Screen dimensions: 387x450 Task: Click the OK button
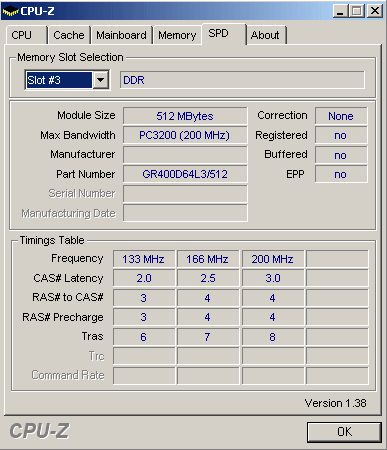[x=344, y=432]
